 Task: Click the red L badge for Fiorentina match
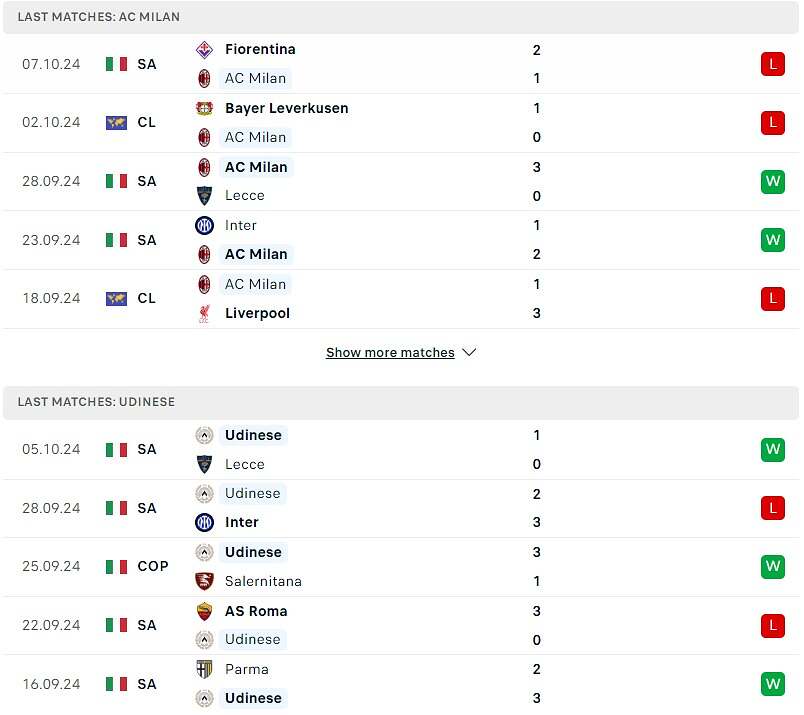click(773, 64)
